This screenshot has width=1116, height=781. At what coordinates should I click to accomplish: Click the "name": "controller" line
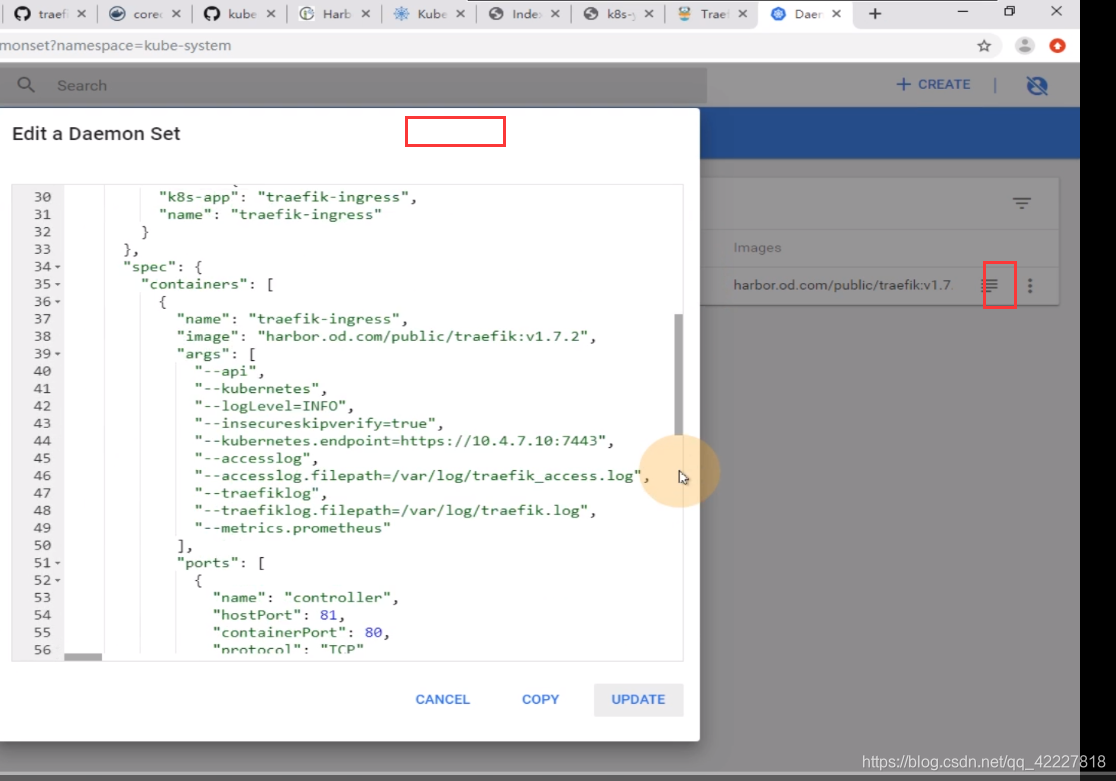pyautogui.click(x=305, y=598)
